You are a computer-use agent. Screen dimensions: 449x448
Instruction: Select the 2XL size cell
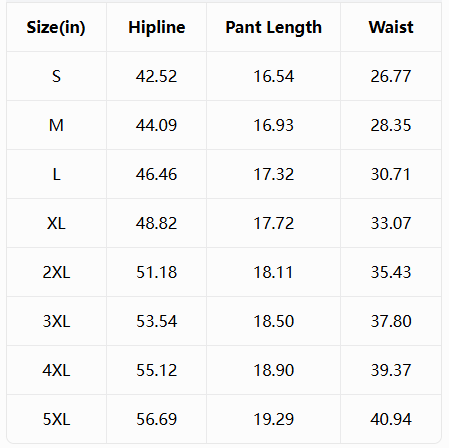[56, 272]
